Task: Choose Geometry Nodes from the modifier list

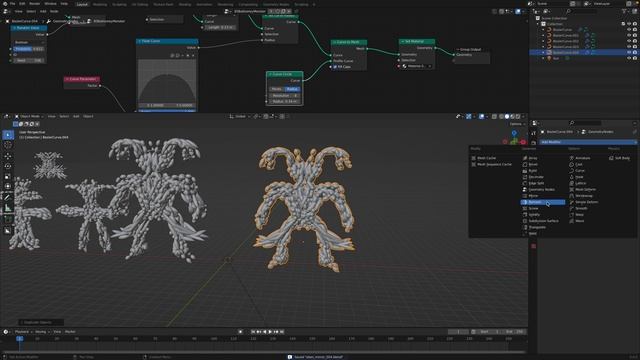Action: click(541, 189)
